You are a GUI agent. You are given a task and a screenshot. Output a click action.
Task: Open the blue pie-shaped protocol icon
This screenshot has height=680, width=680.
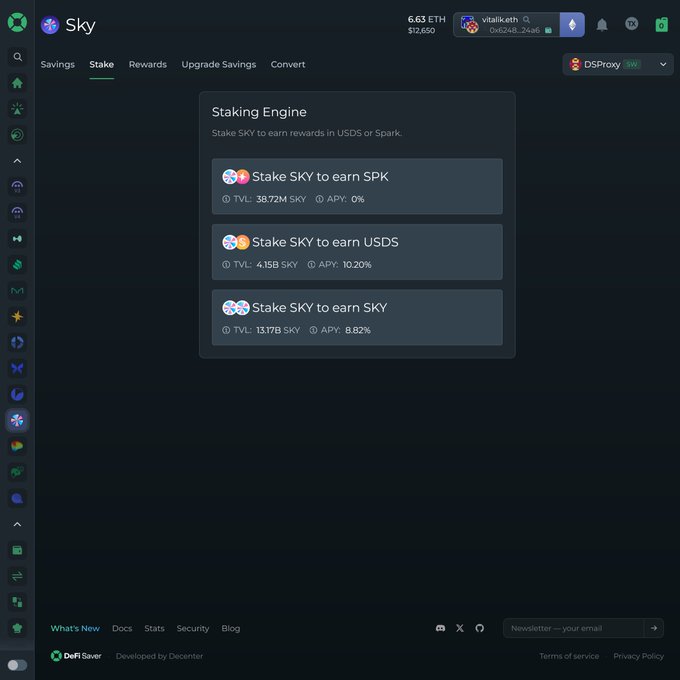(17, 394)
